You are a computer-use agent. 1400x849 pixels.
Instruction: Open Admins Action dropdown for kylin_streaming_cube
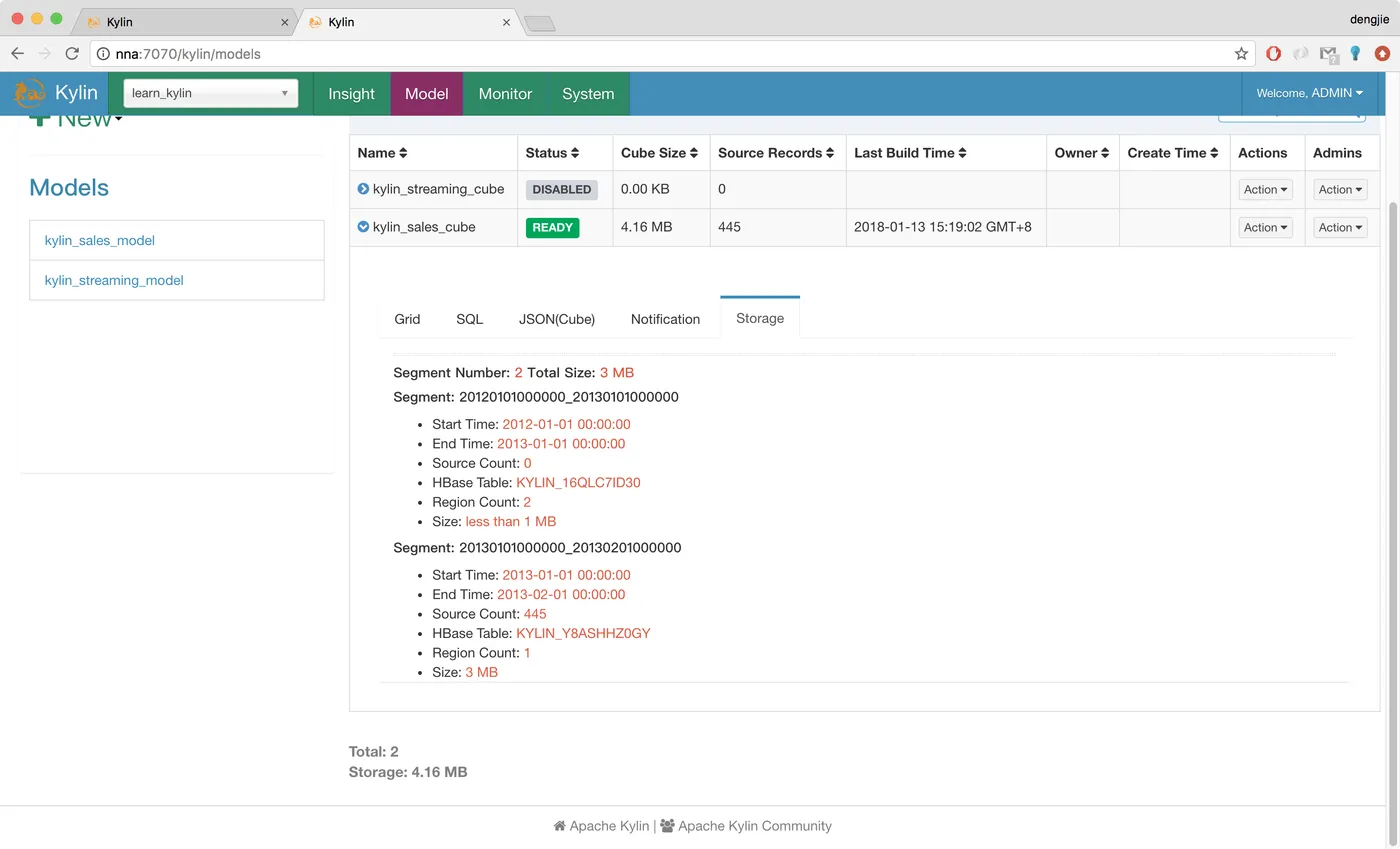click(x=1340, y=189)
